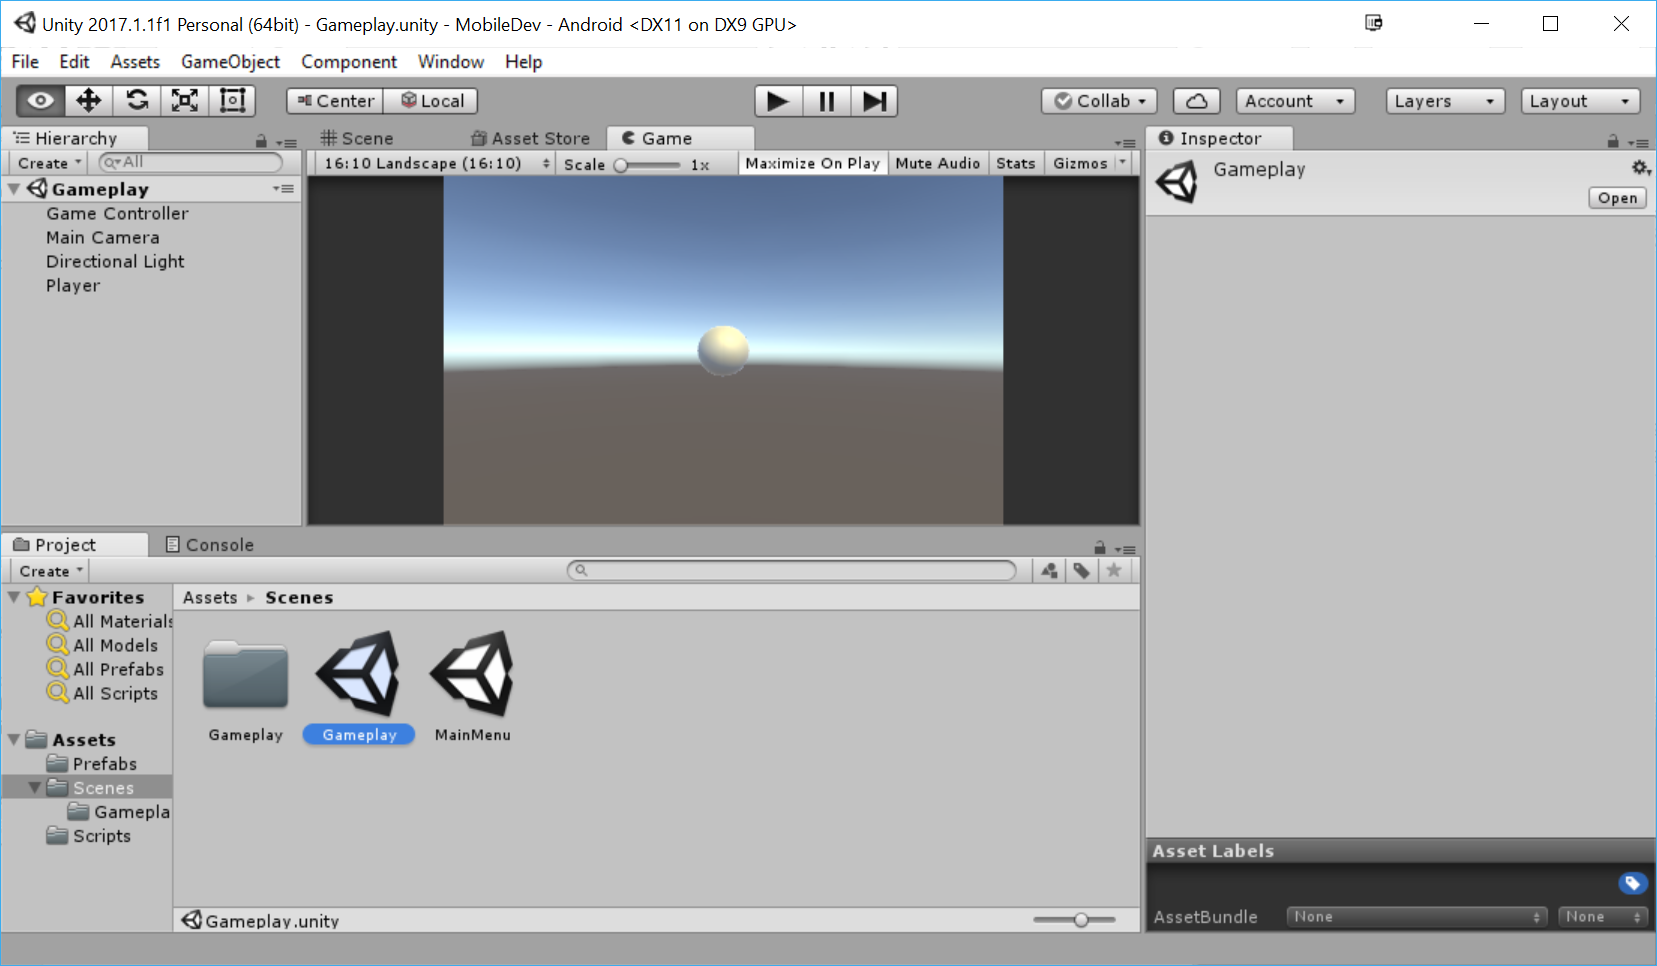Open the Layers dropdown

coord(1445,101)
